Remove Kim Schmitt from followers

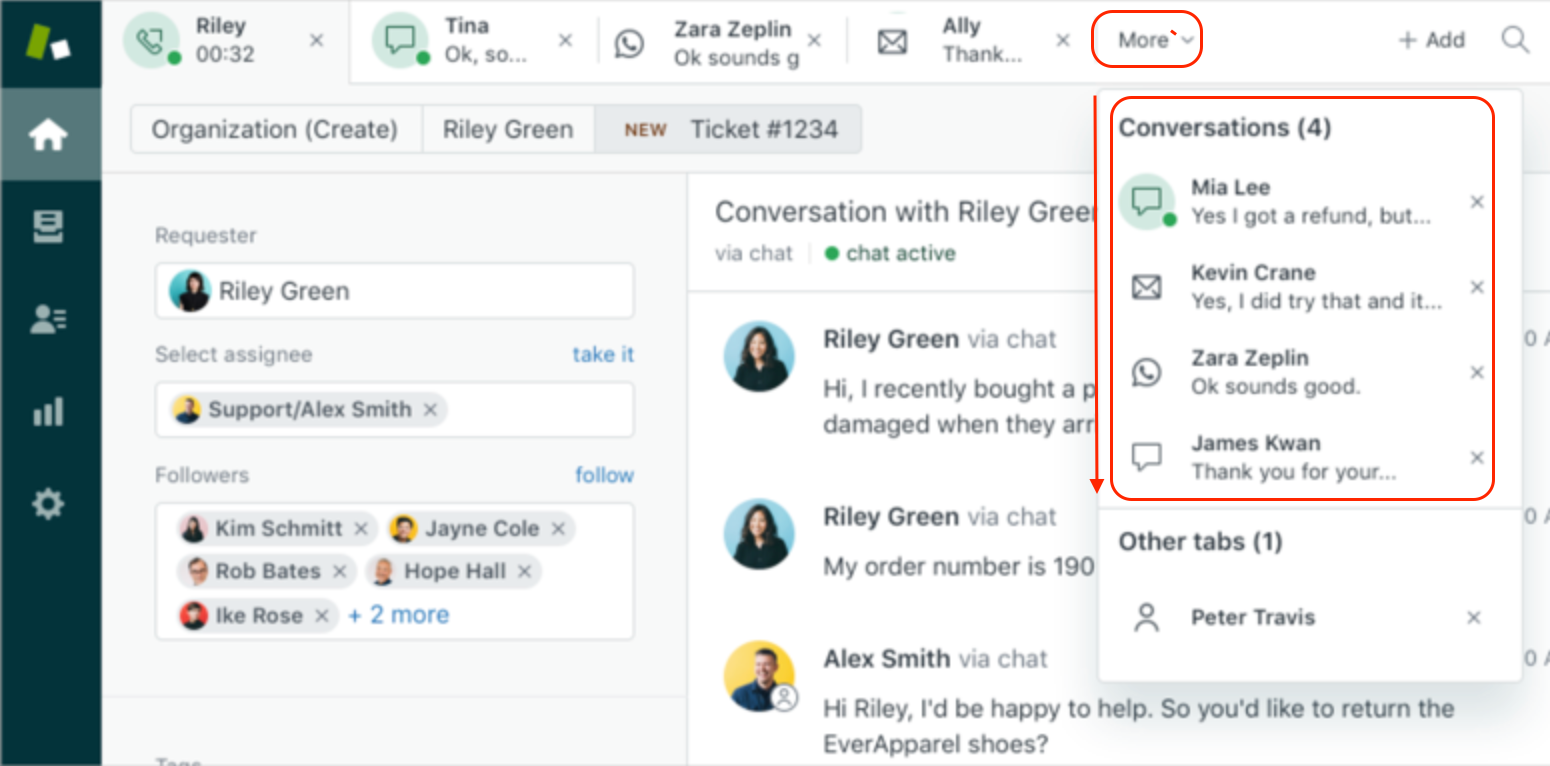coord(361,528)
